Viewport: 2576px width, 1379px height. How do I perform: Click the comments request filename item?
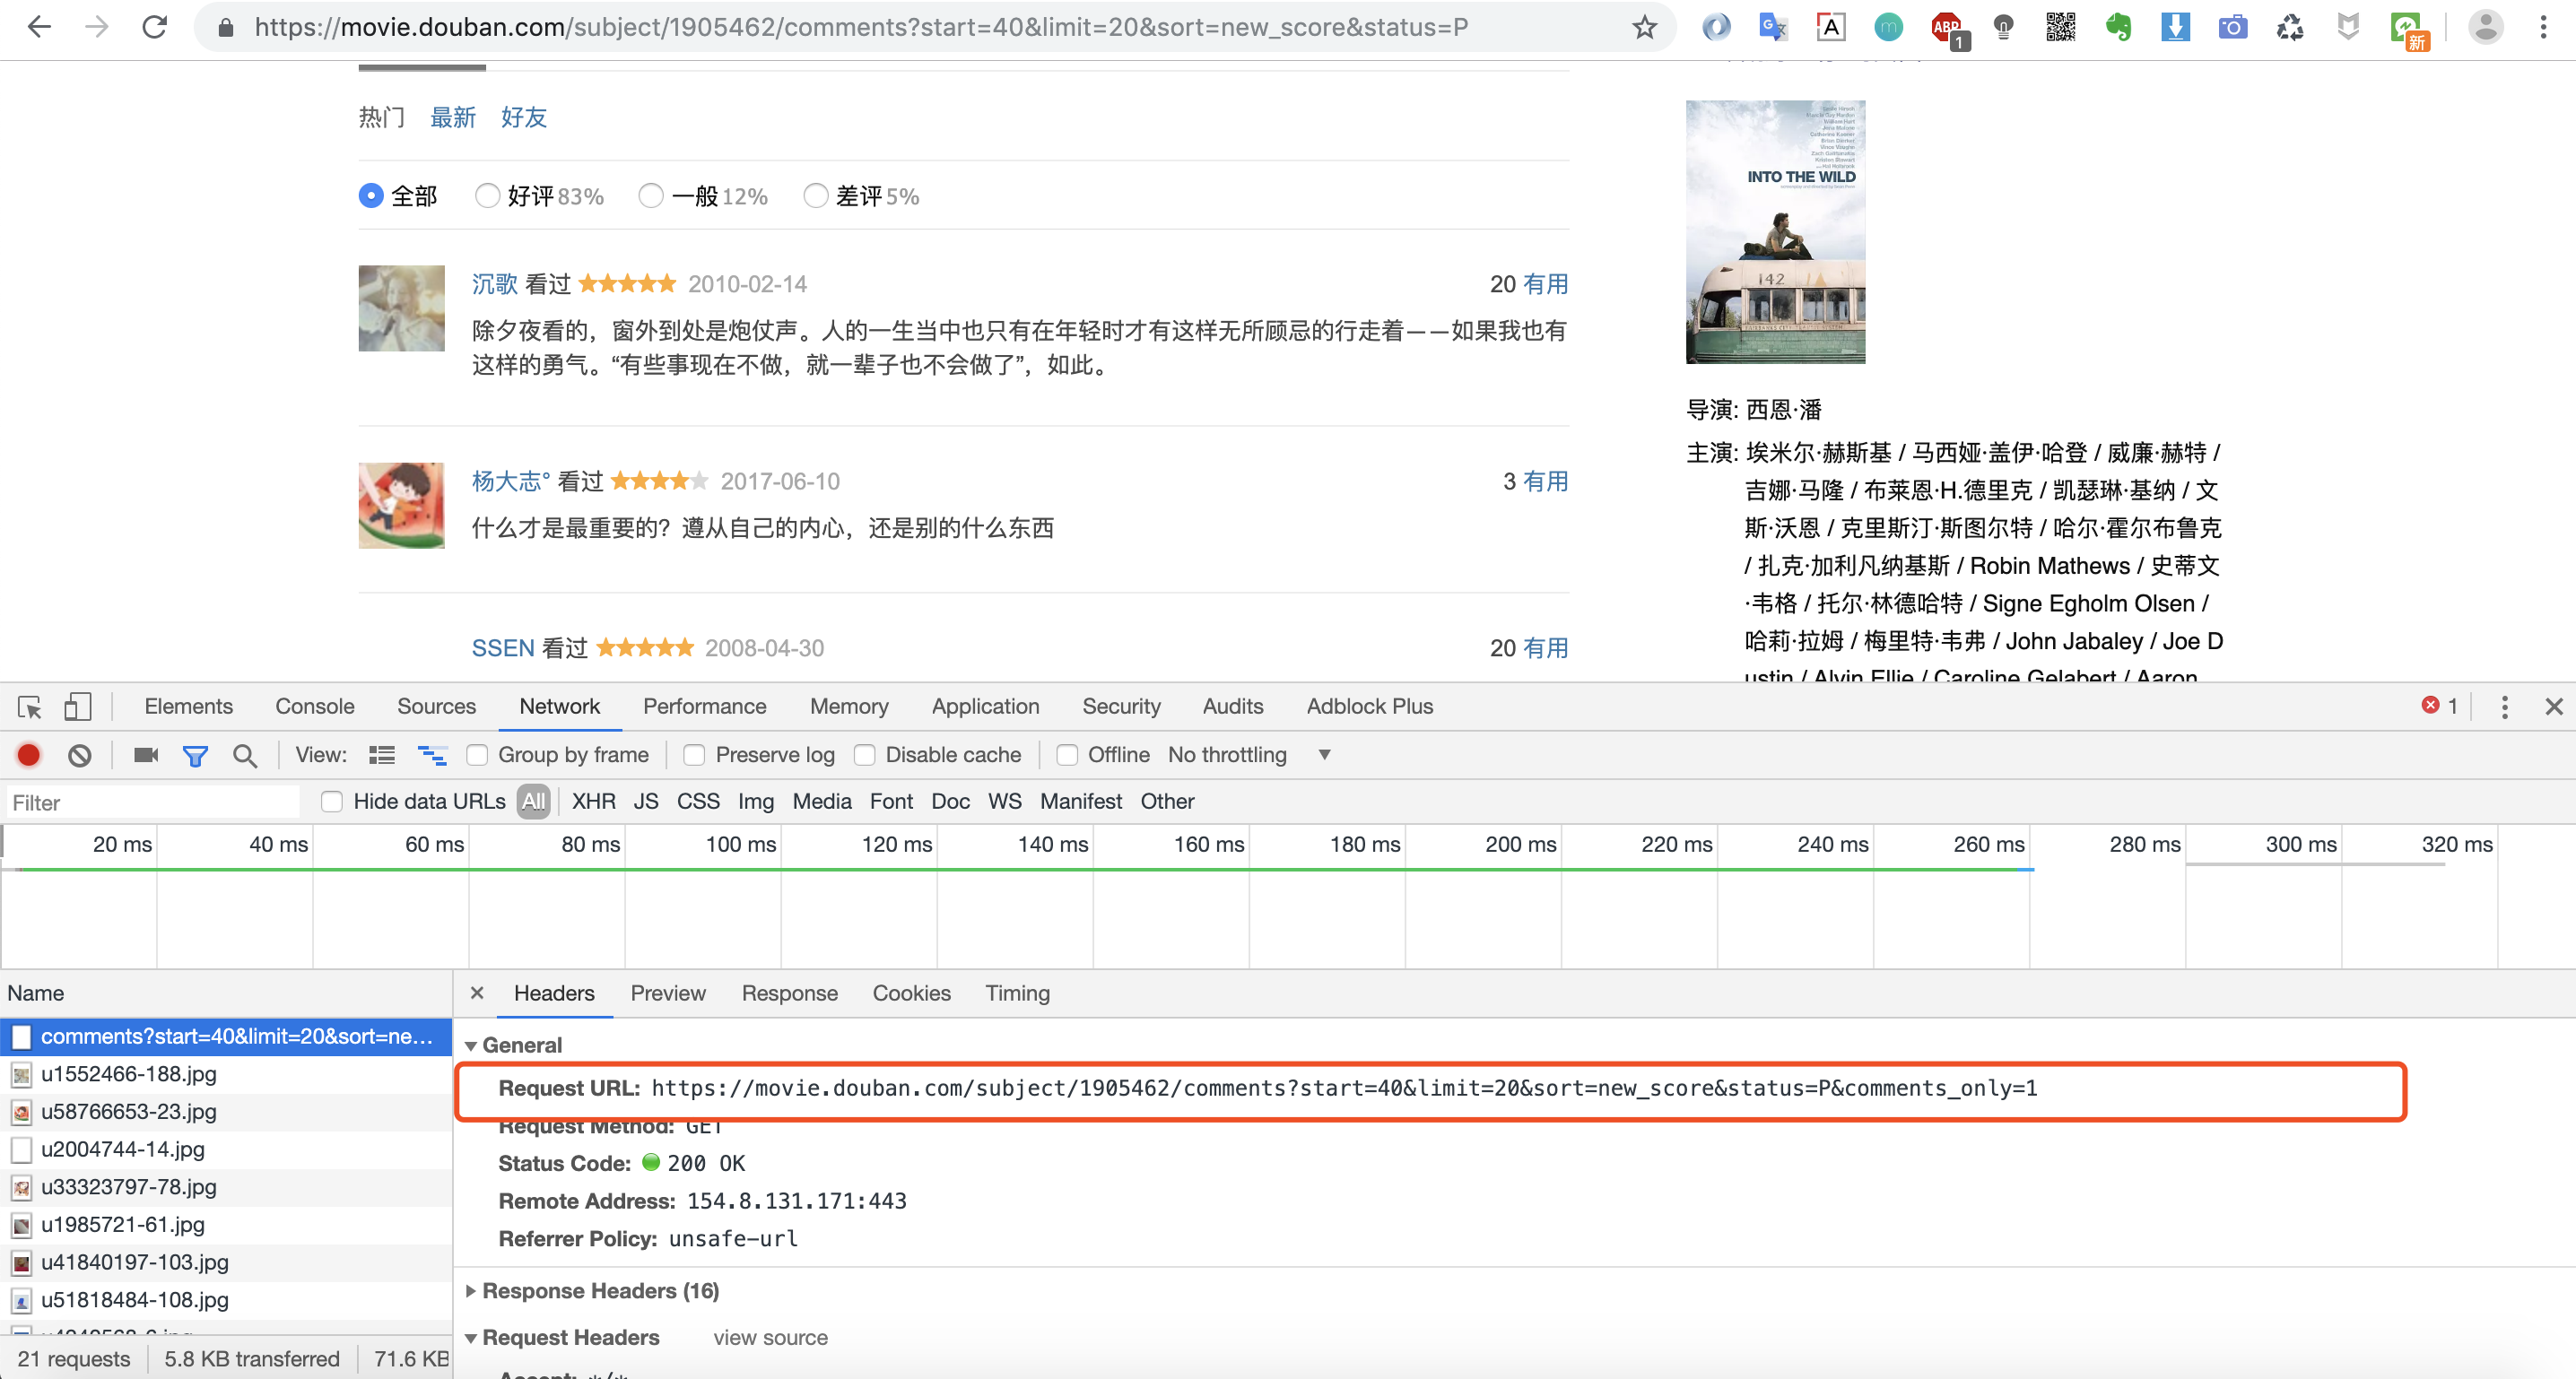tap(229, 1035)
